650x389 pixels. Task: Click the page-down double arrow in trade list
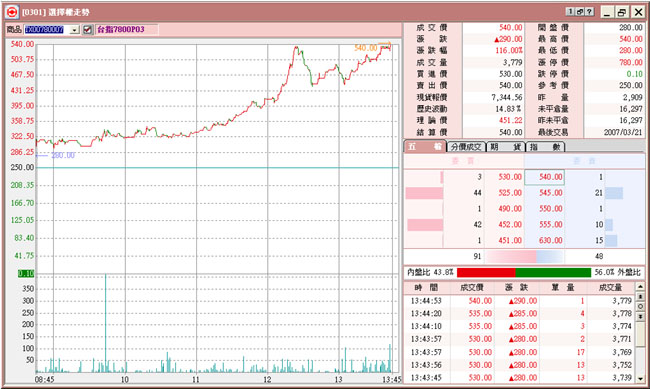[640, 316]
